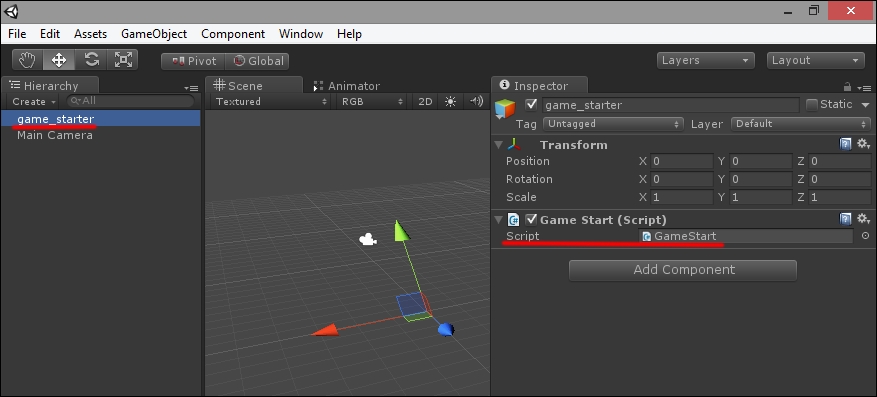
Task: Open the Create dropdown in Hierarchy
Action: point(35,101)
